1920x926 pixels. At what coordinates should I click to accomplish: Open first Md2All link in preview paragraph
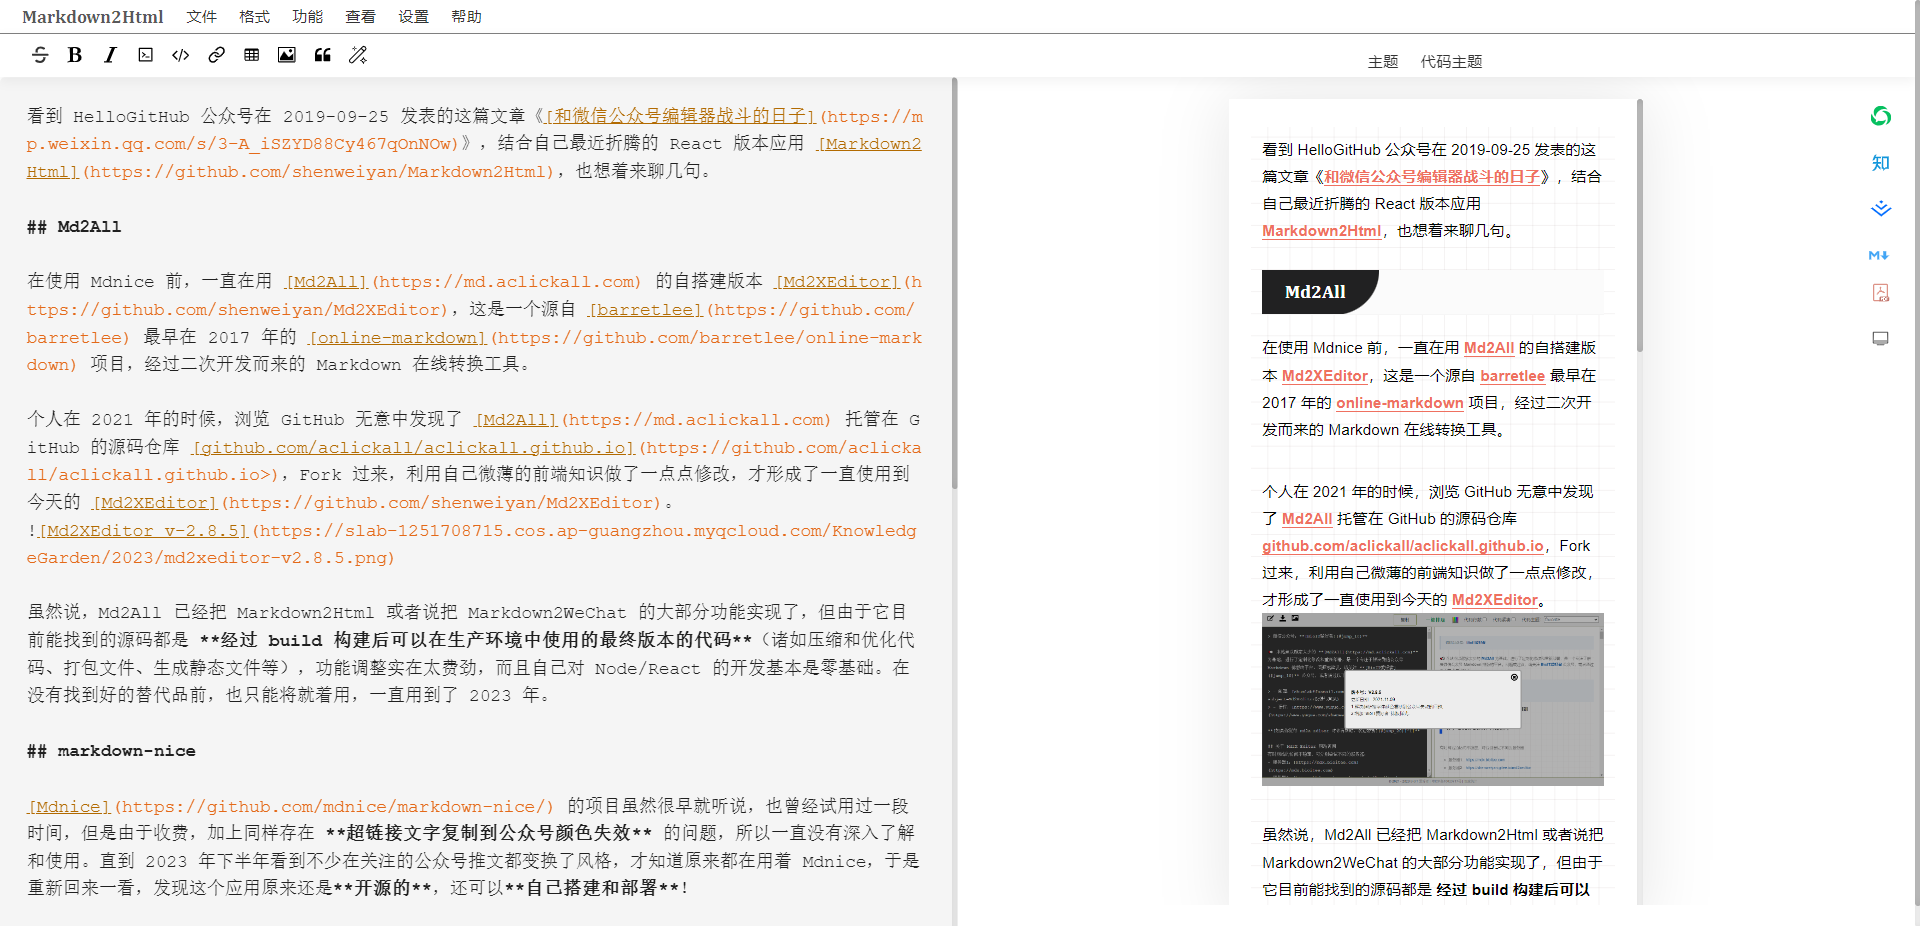1489,348
